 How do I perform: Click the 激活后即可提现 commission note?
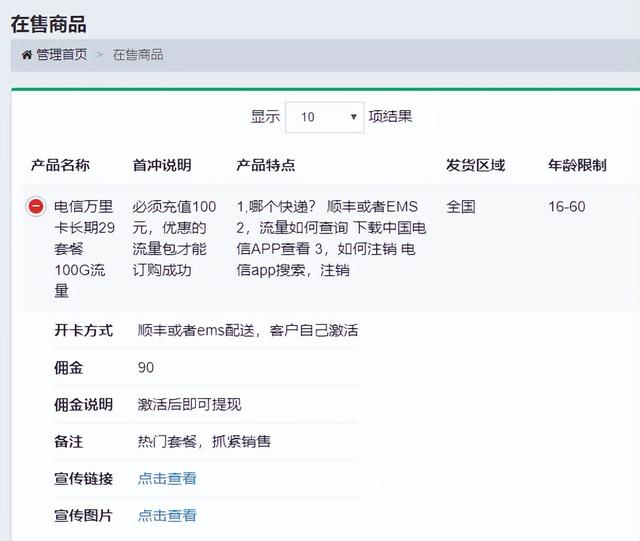[x=189, y=404]
